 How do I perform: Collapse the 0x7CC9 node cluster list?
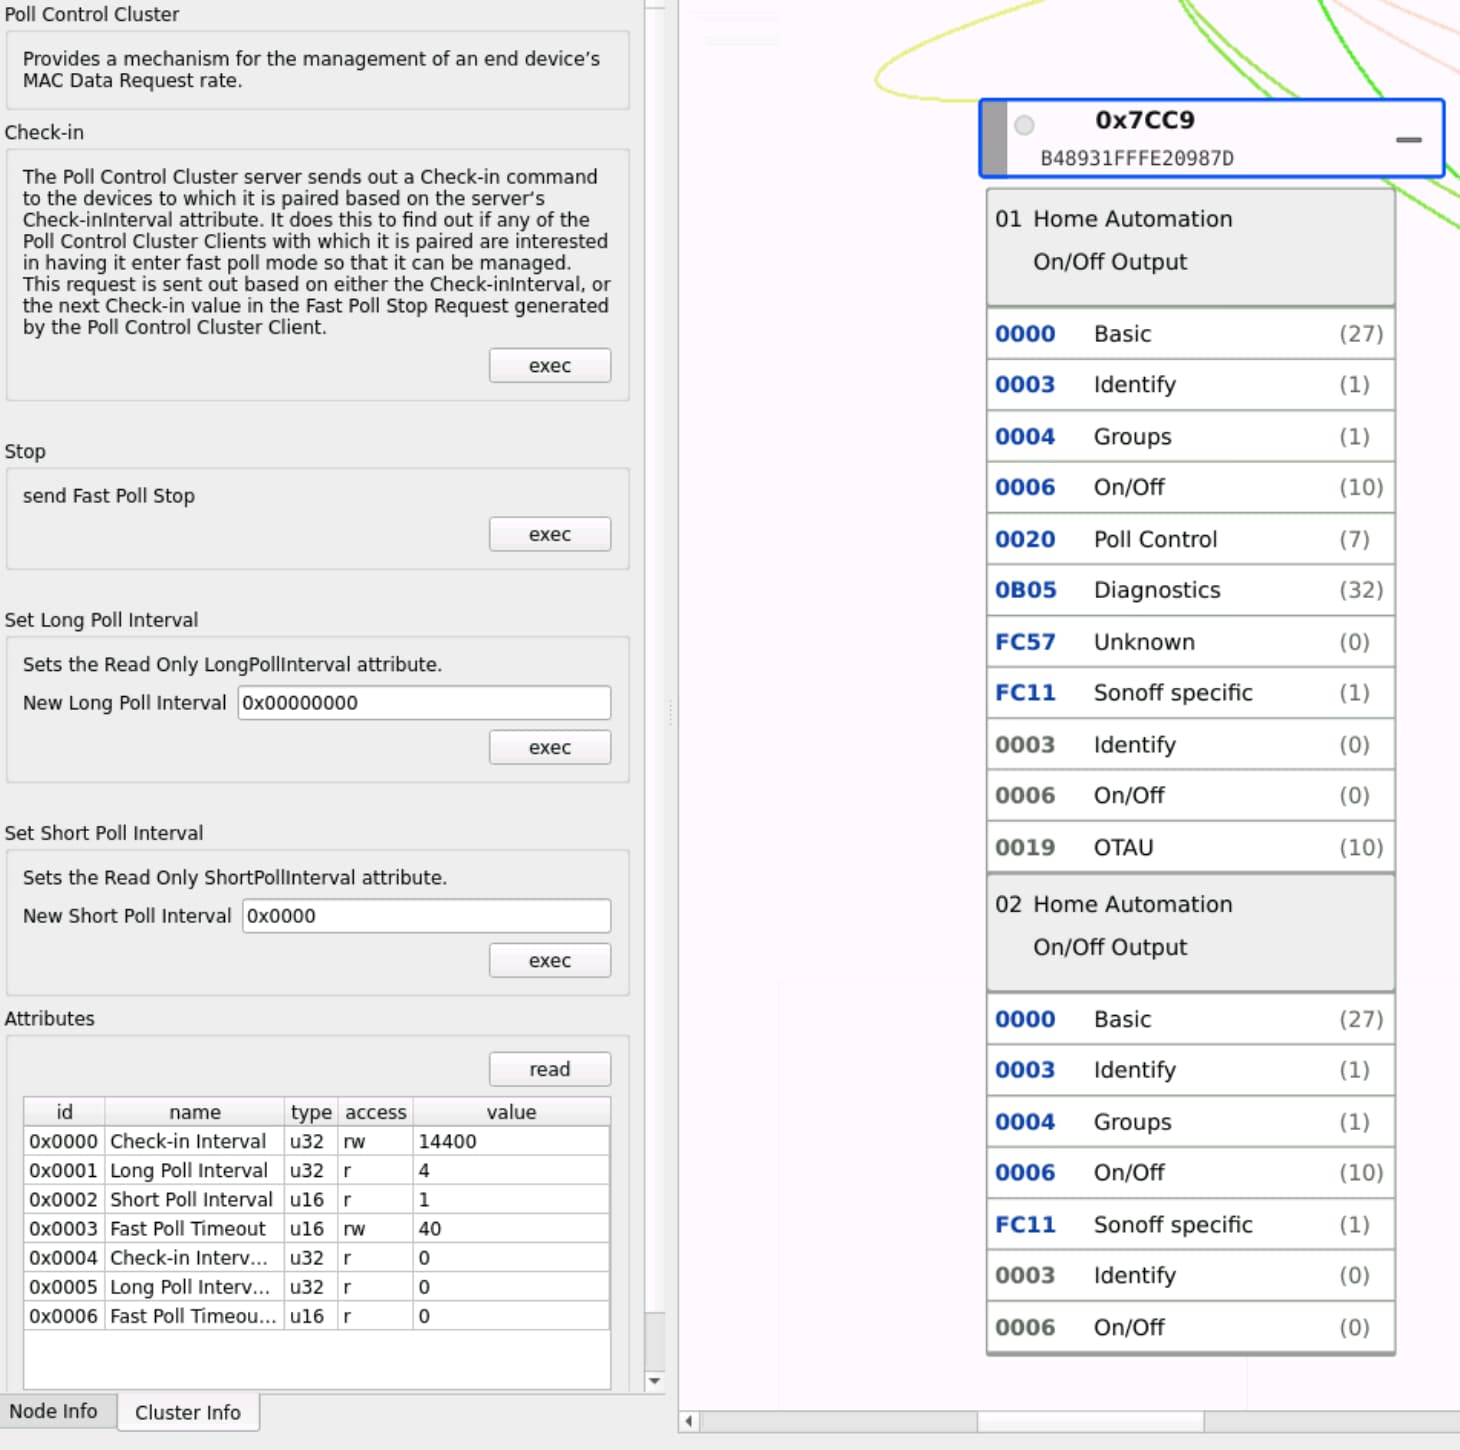point(1408,140)
